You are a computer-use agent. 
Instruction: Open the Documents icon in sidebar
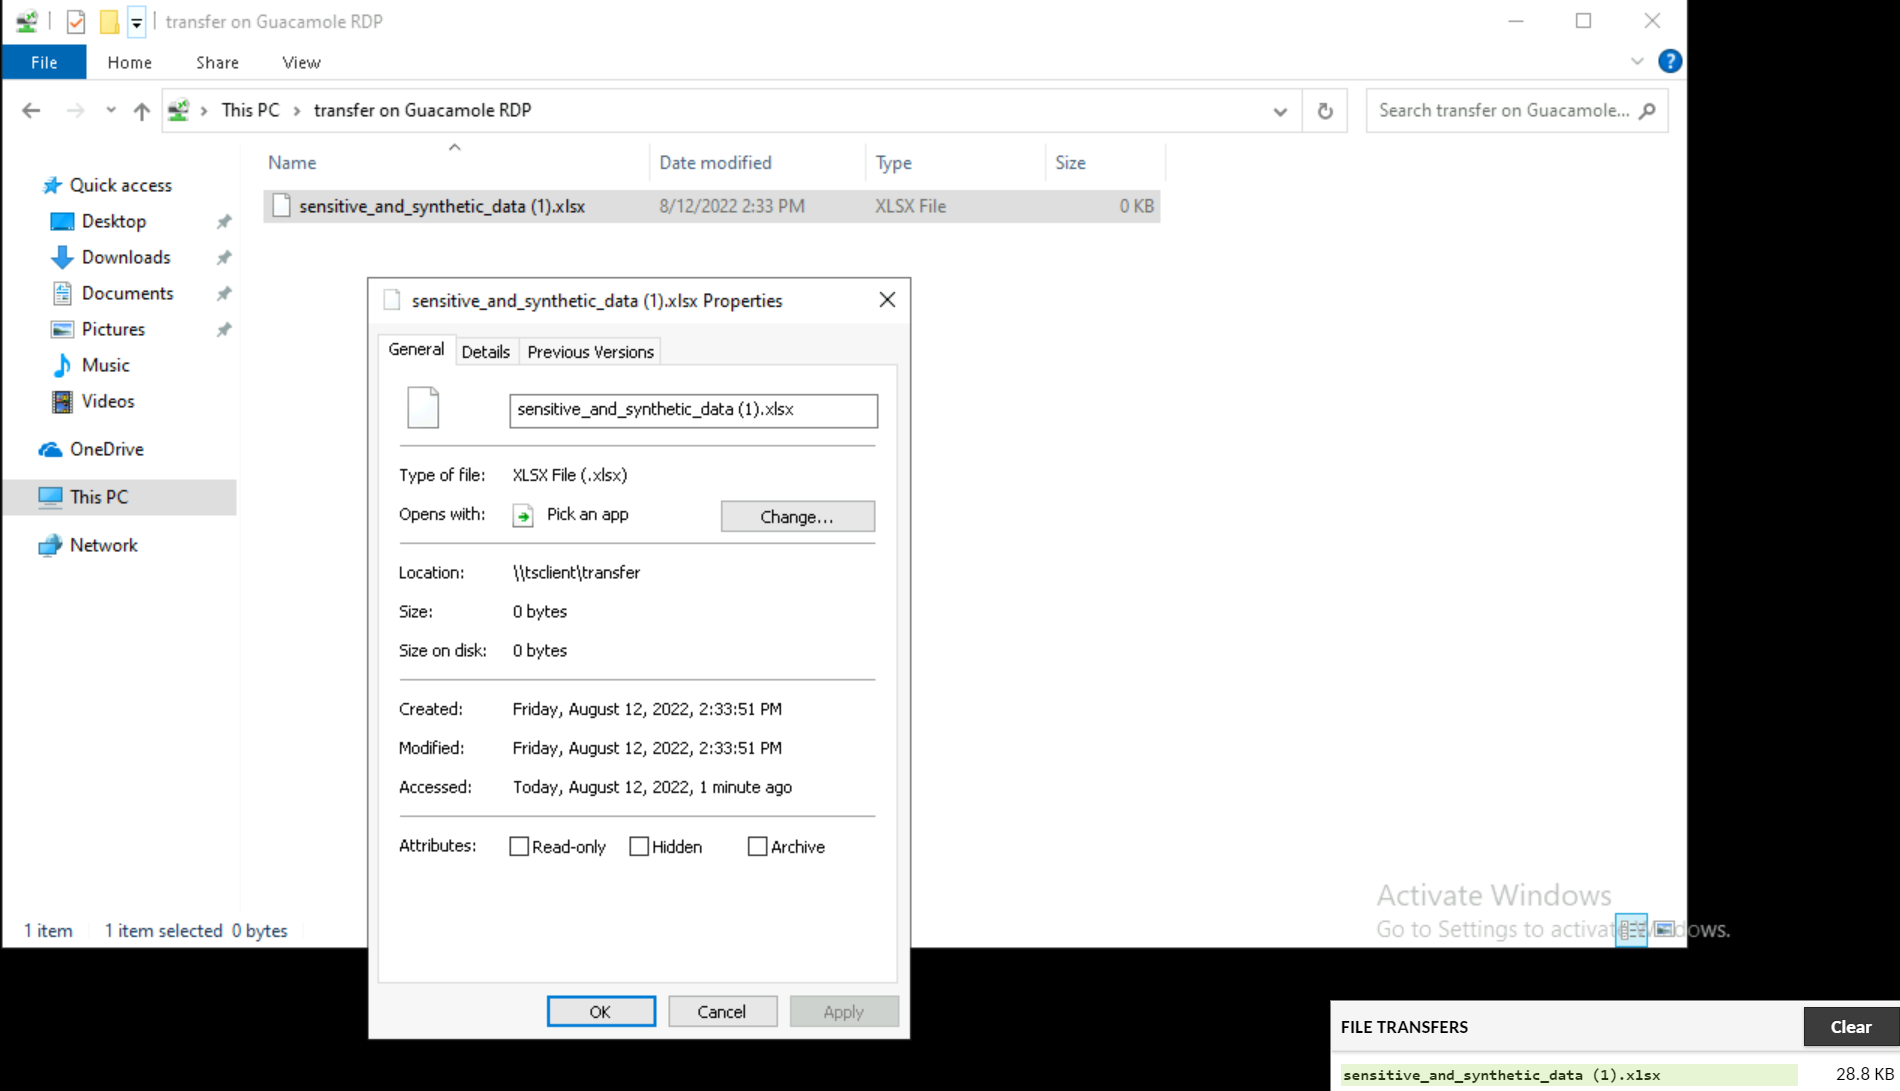62,293
